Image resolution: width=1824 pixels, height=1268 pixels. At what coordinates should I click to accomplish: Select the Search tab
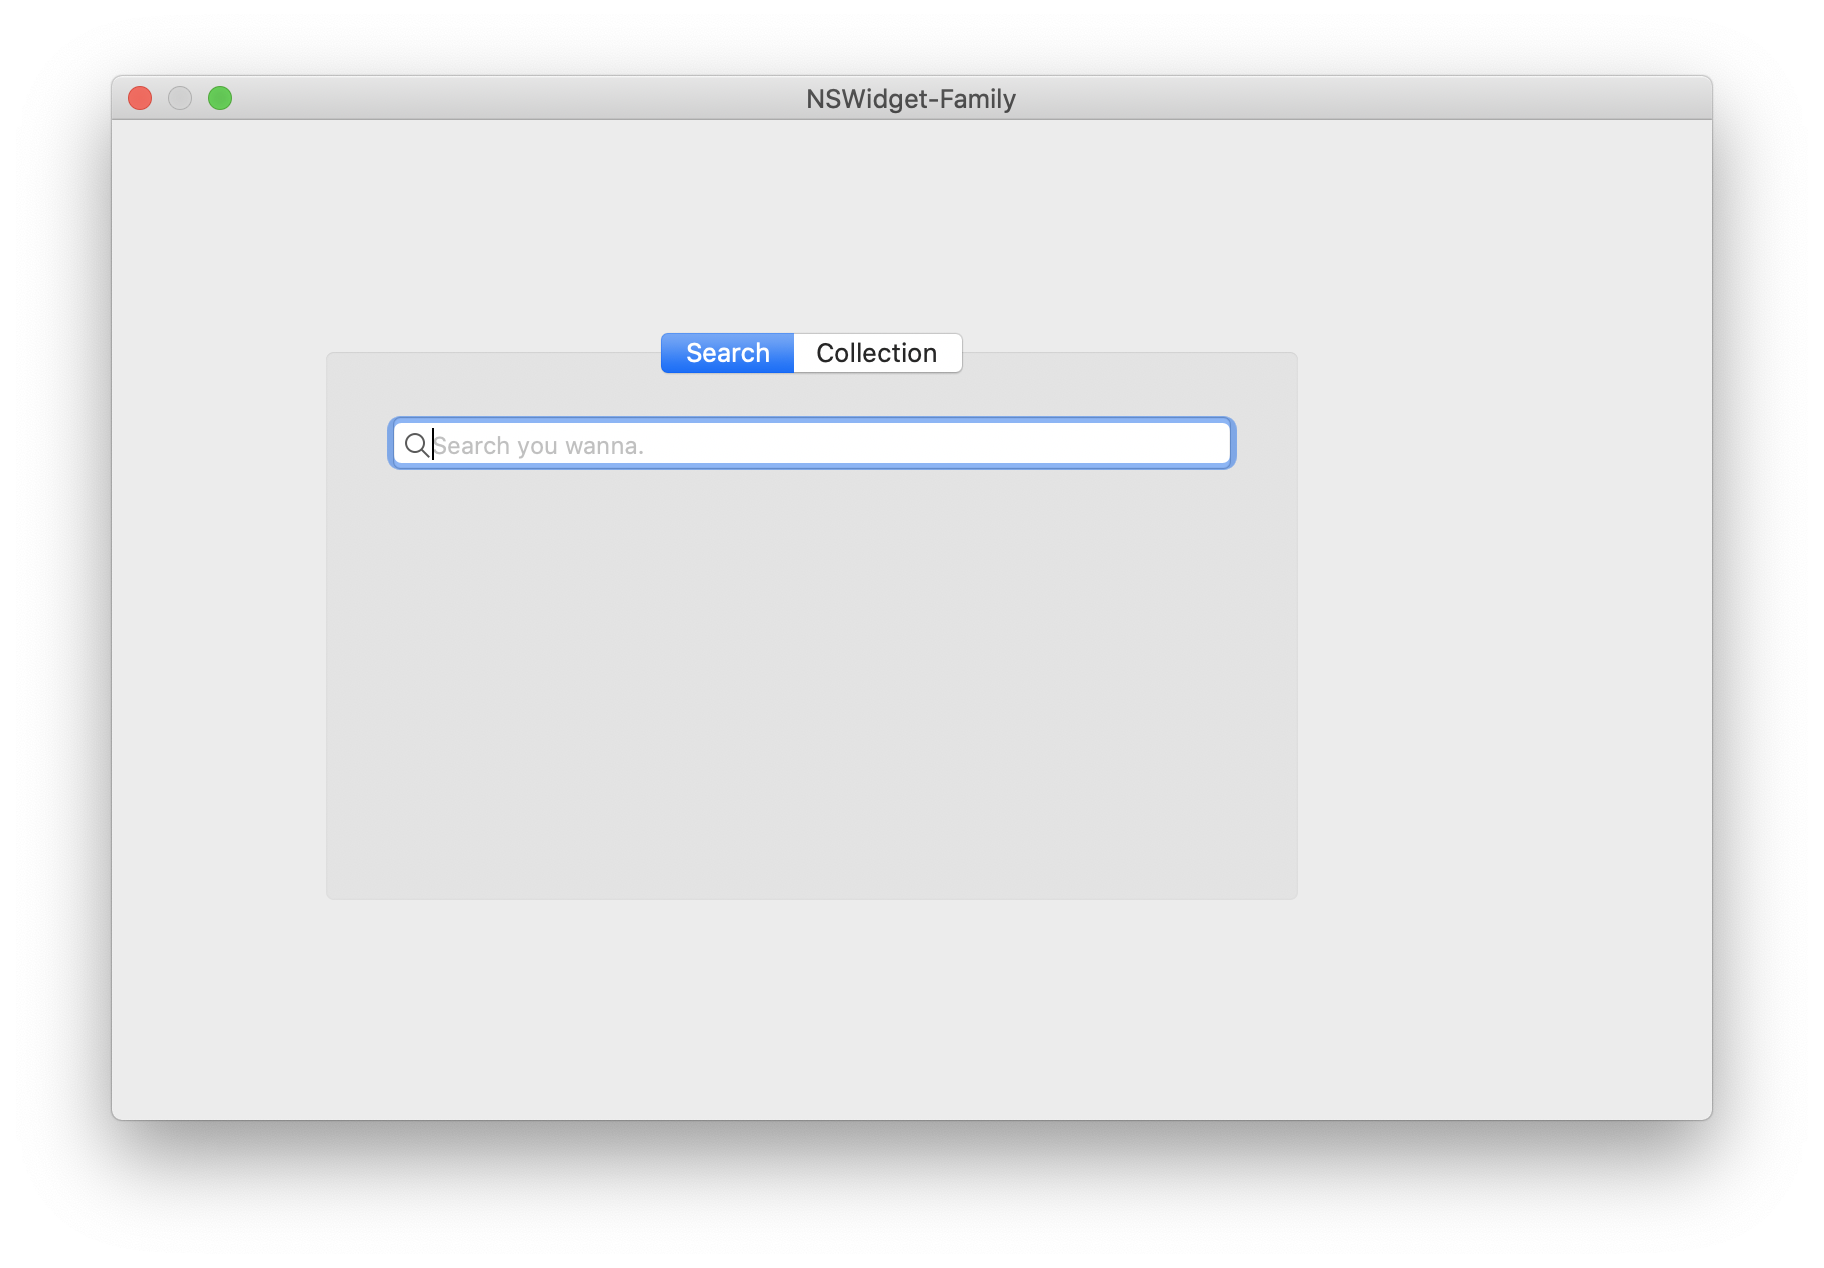tap(727, 353)
